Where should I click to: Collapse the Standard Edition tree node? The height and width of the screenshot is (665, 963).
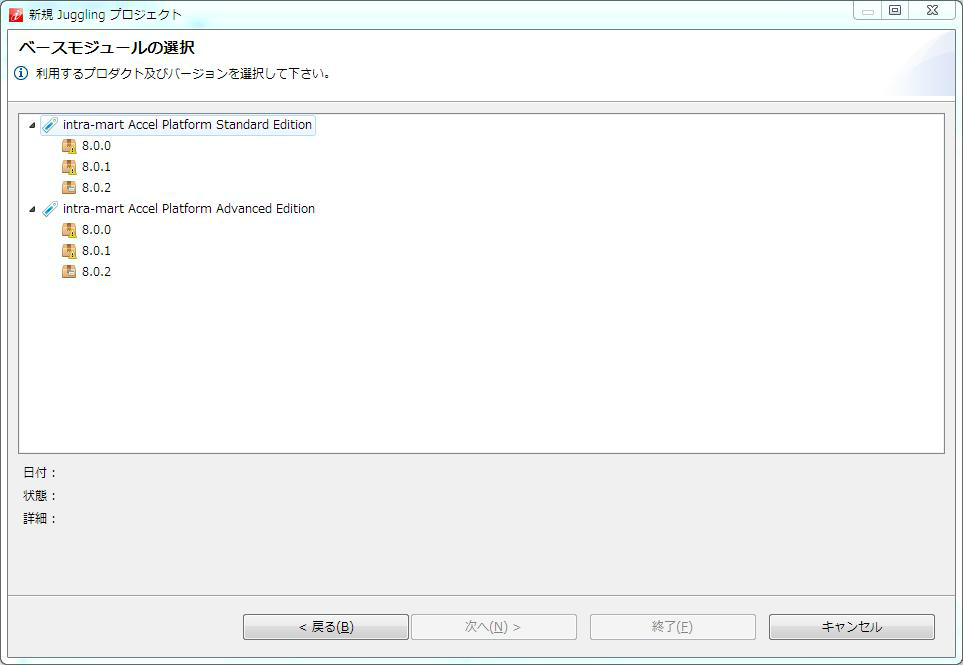32,125
